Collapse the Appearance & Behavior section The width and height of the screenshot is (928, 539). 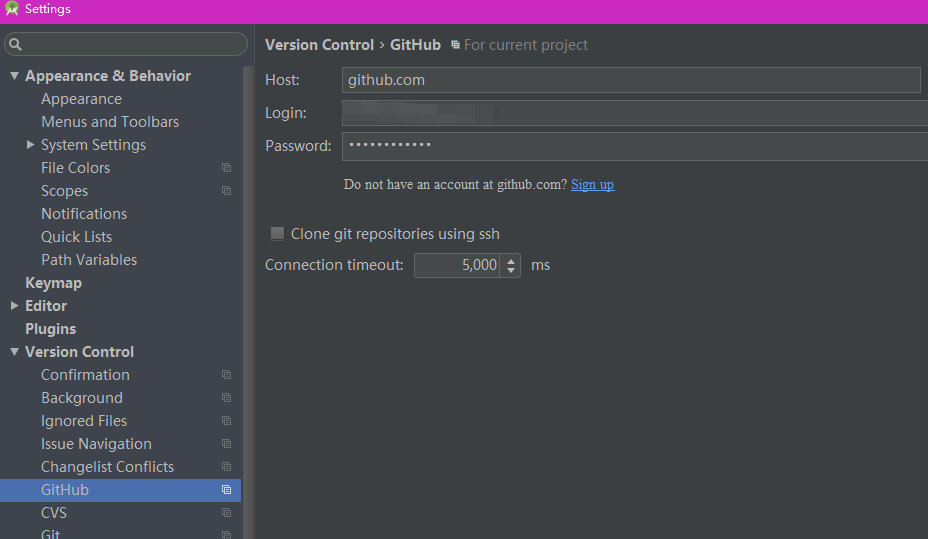[14, 76]
